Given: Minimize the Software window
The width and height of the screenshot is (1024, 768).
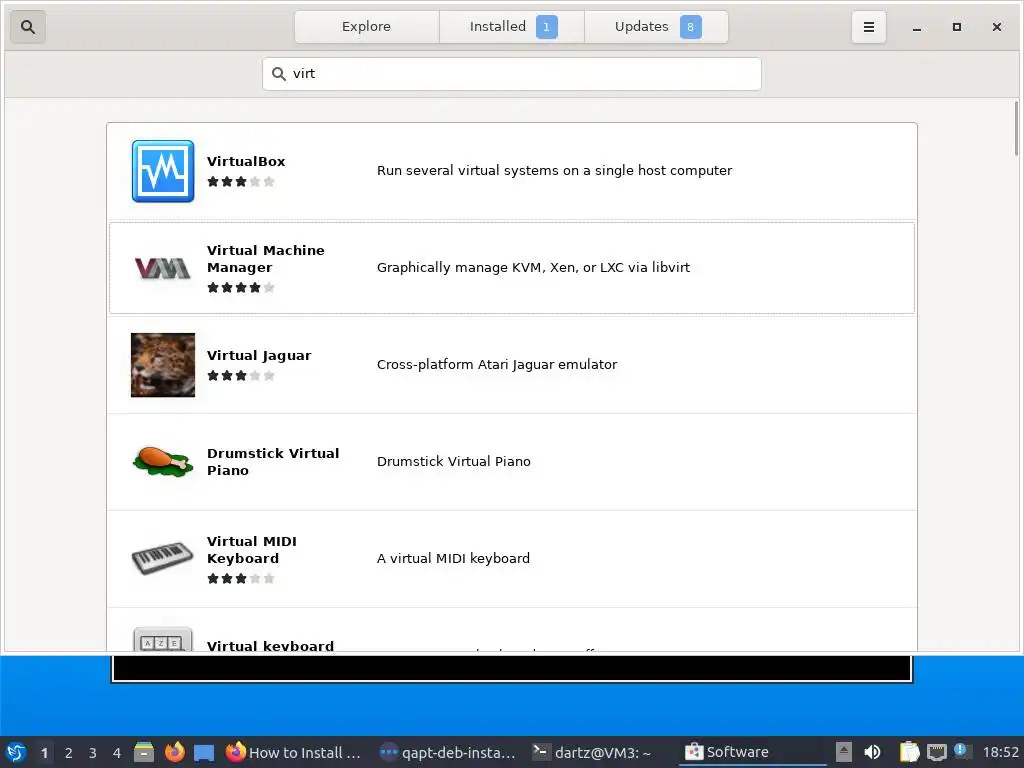Looking at the screenshot, I should [x=917, y=27].
